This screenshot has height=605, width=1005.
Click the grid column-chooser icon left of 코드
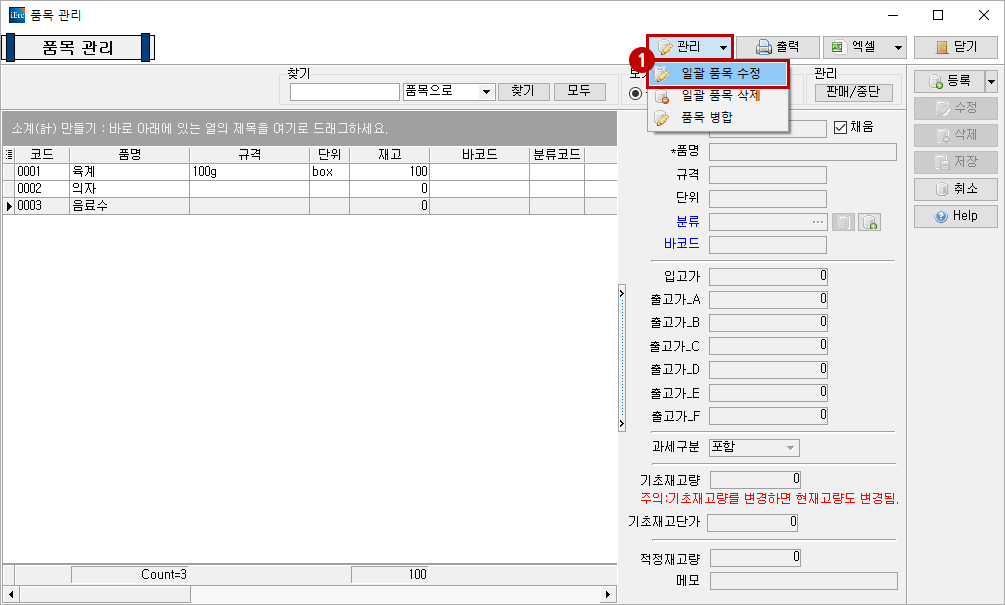[x=9, y=154]
